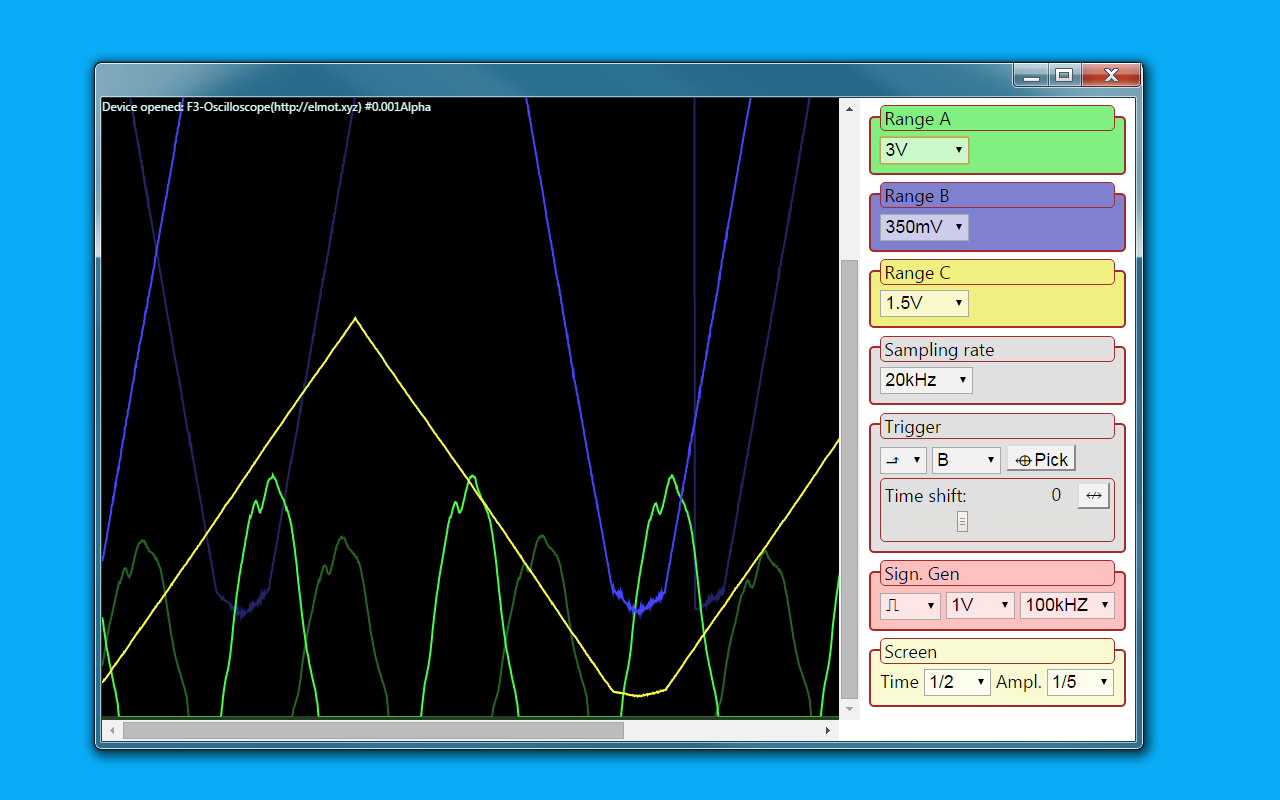Click the horizontal scrollbar thumb below graph
This screenshot has width=1280, height=800.
[x=372, y=731]
